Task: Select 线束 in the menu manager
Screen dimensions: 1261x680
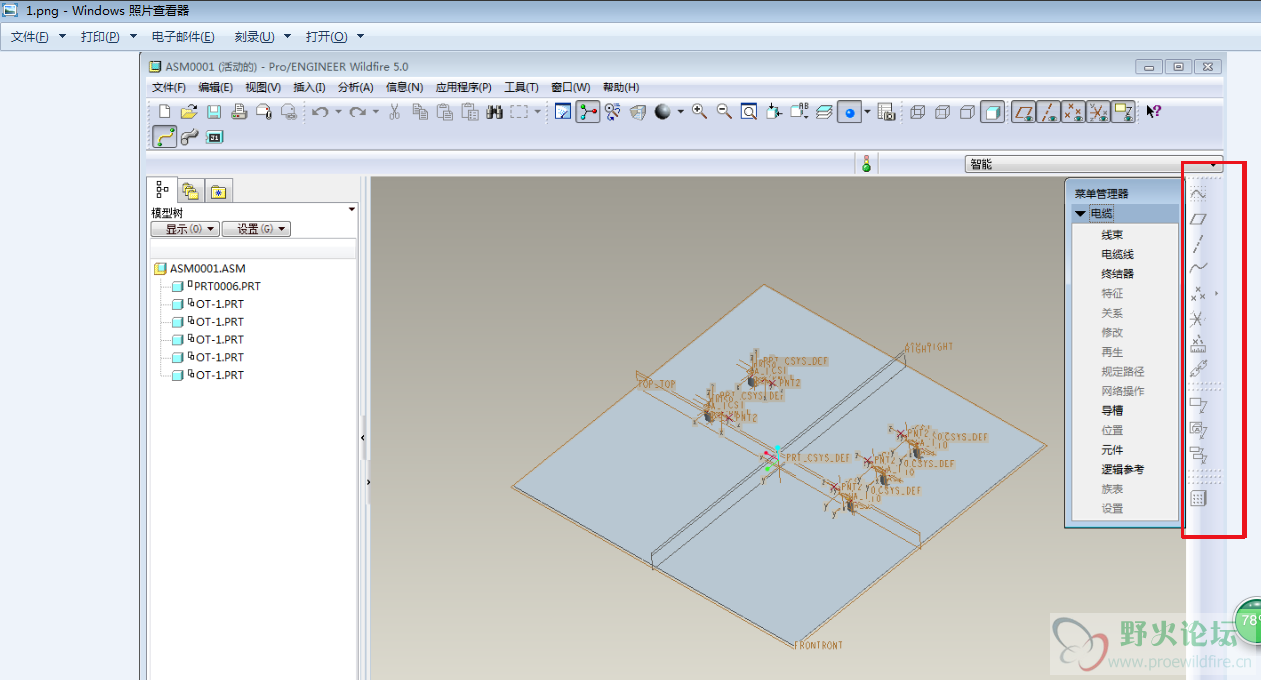Action: tap(1112, 235)
